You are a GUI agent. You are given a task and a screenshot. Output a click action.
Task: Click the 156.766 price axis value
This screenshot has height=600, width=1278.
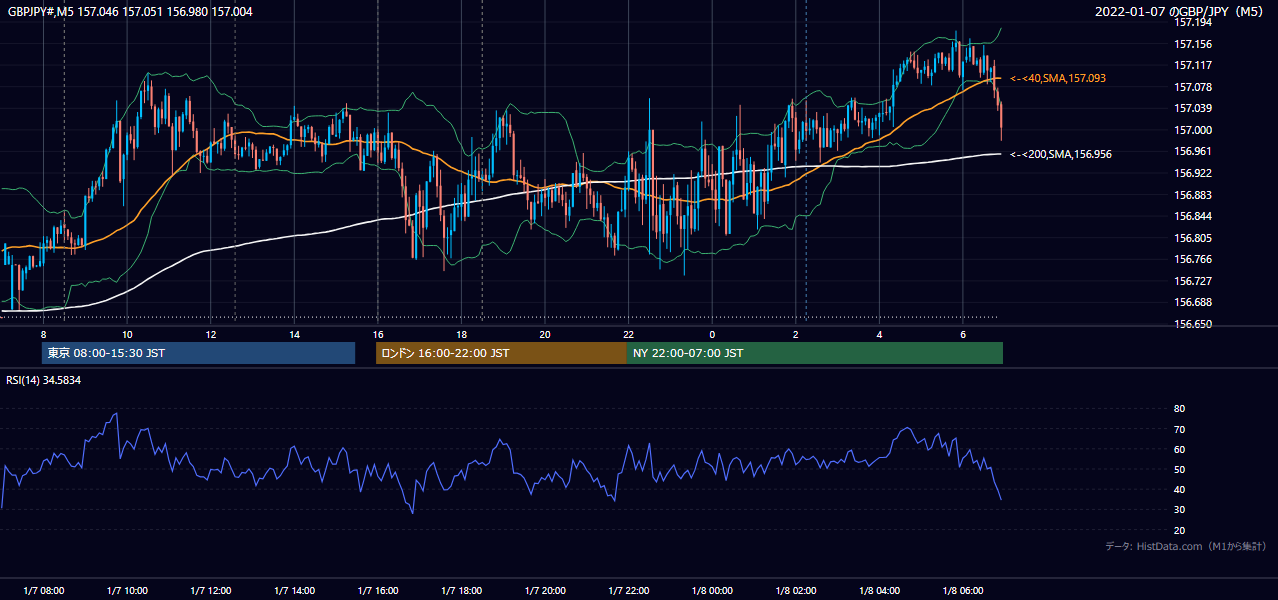tap(1192, 259)
